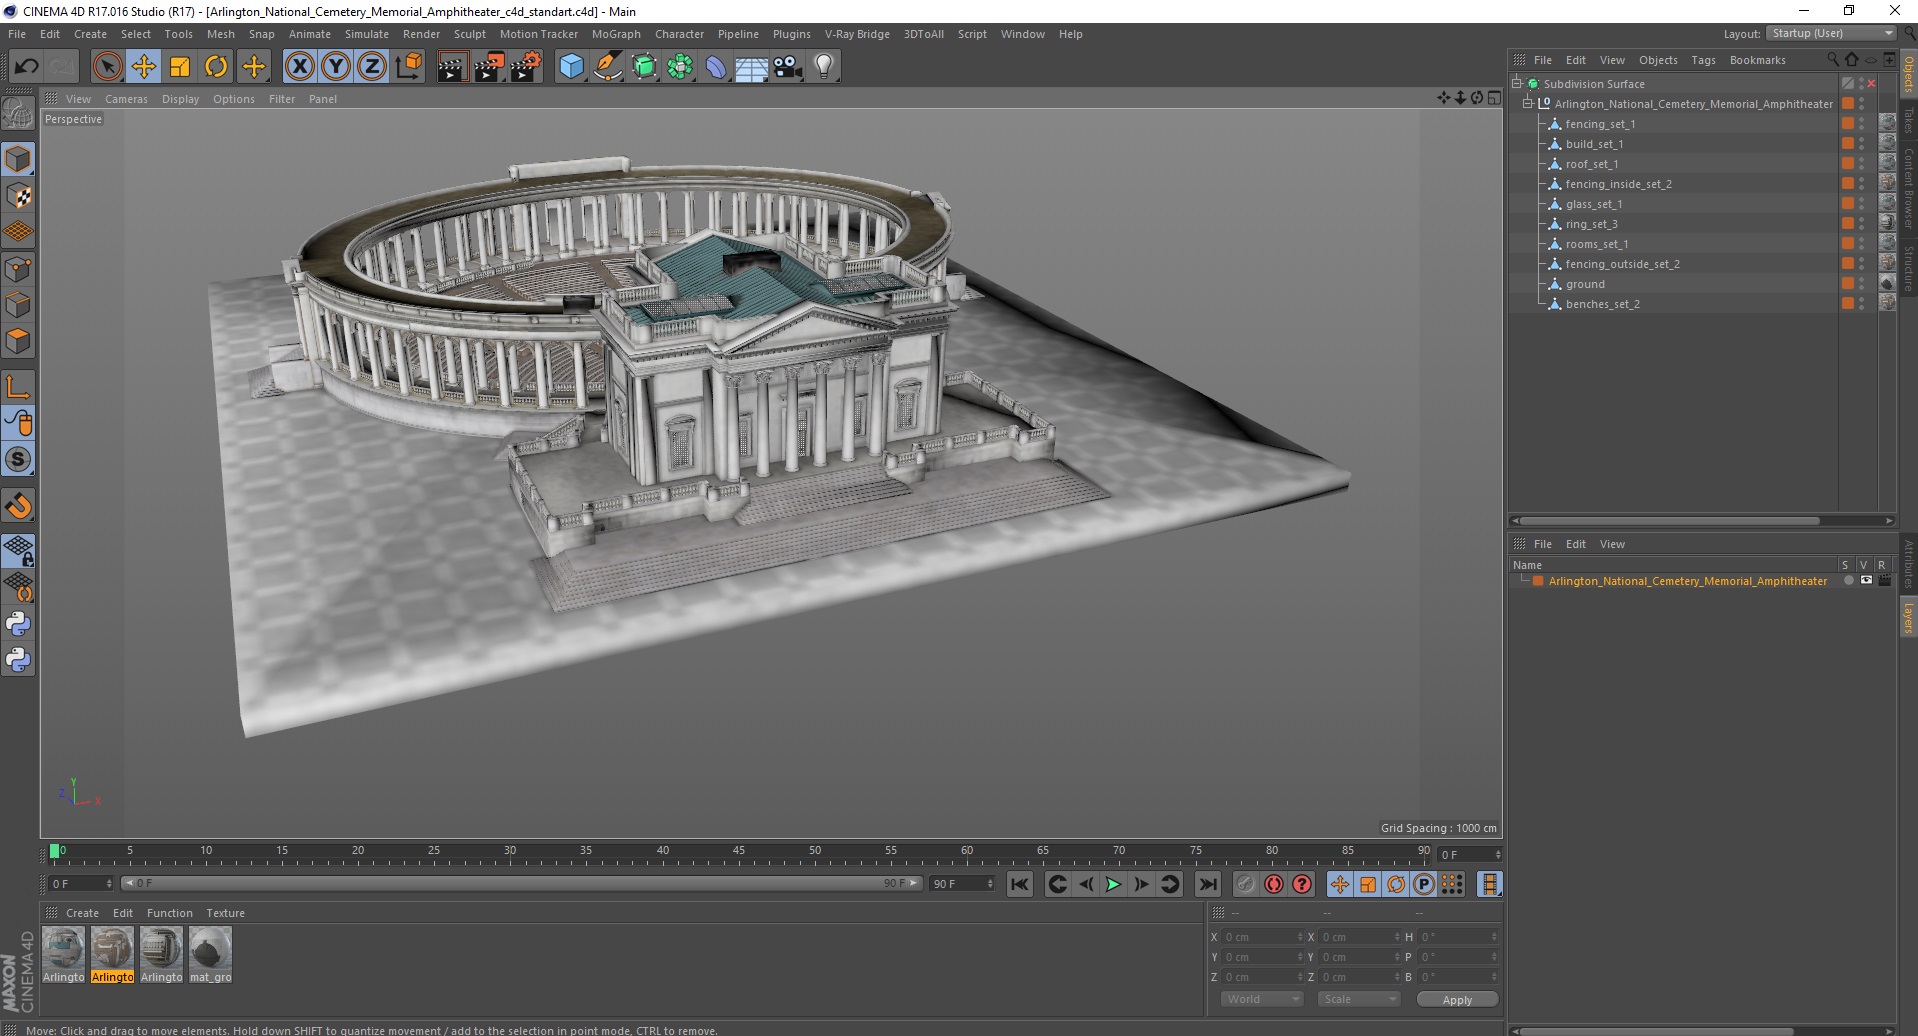Click Render to Picture Viewer icon
1918x1036 pixels.
point(489,67)
